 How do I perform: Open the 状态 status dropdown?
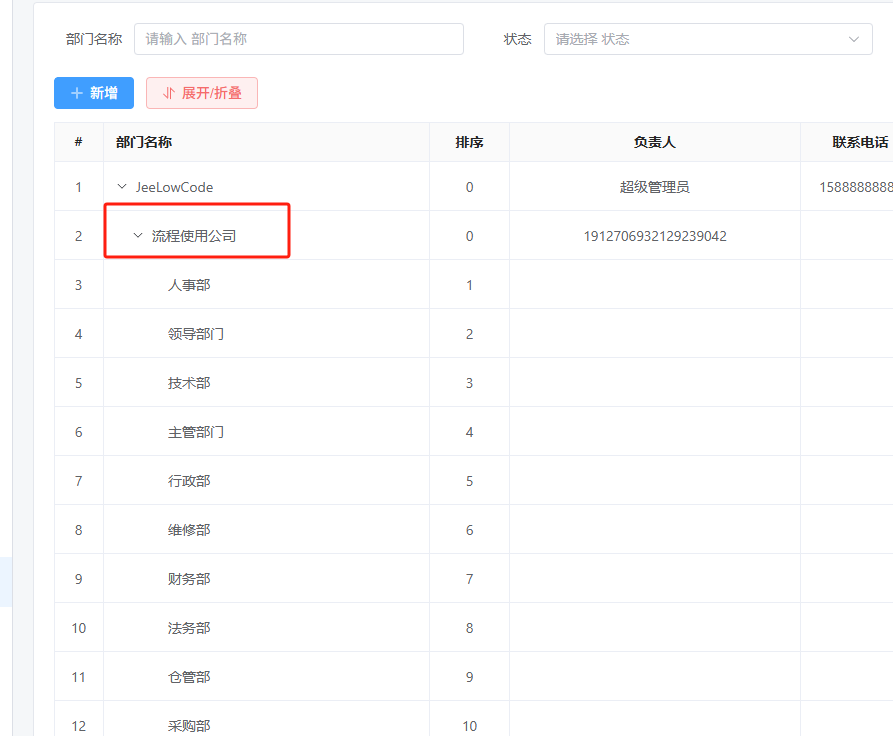pyautogui.click(x=696, y=39)
